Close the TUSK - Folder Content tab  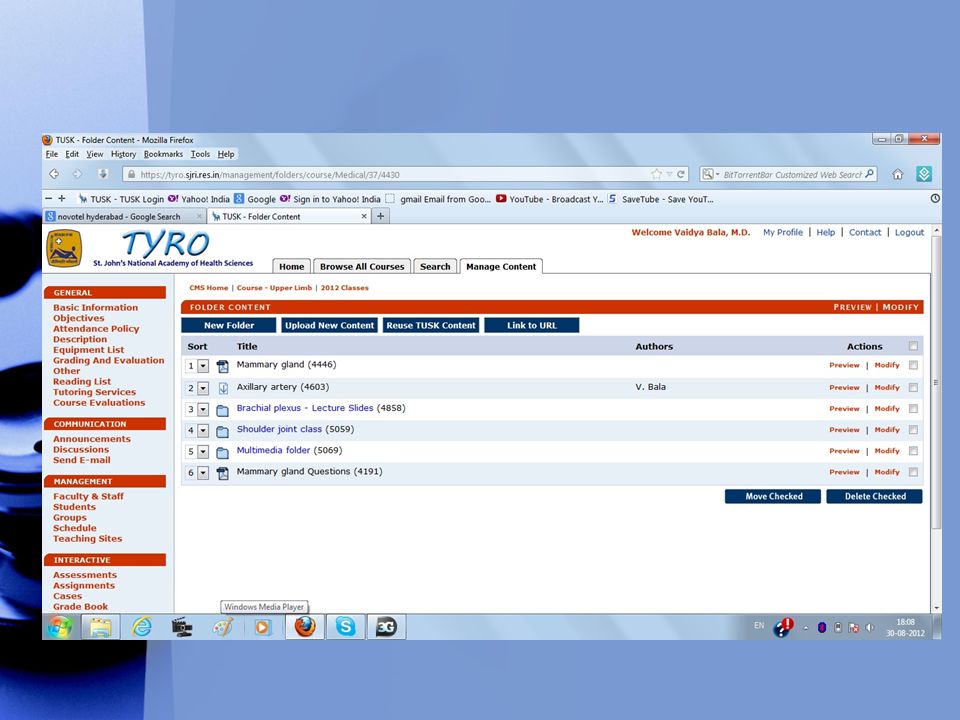click(364, 216)
